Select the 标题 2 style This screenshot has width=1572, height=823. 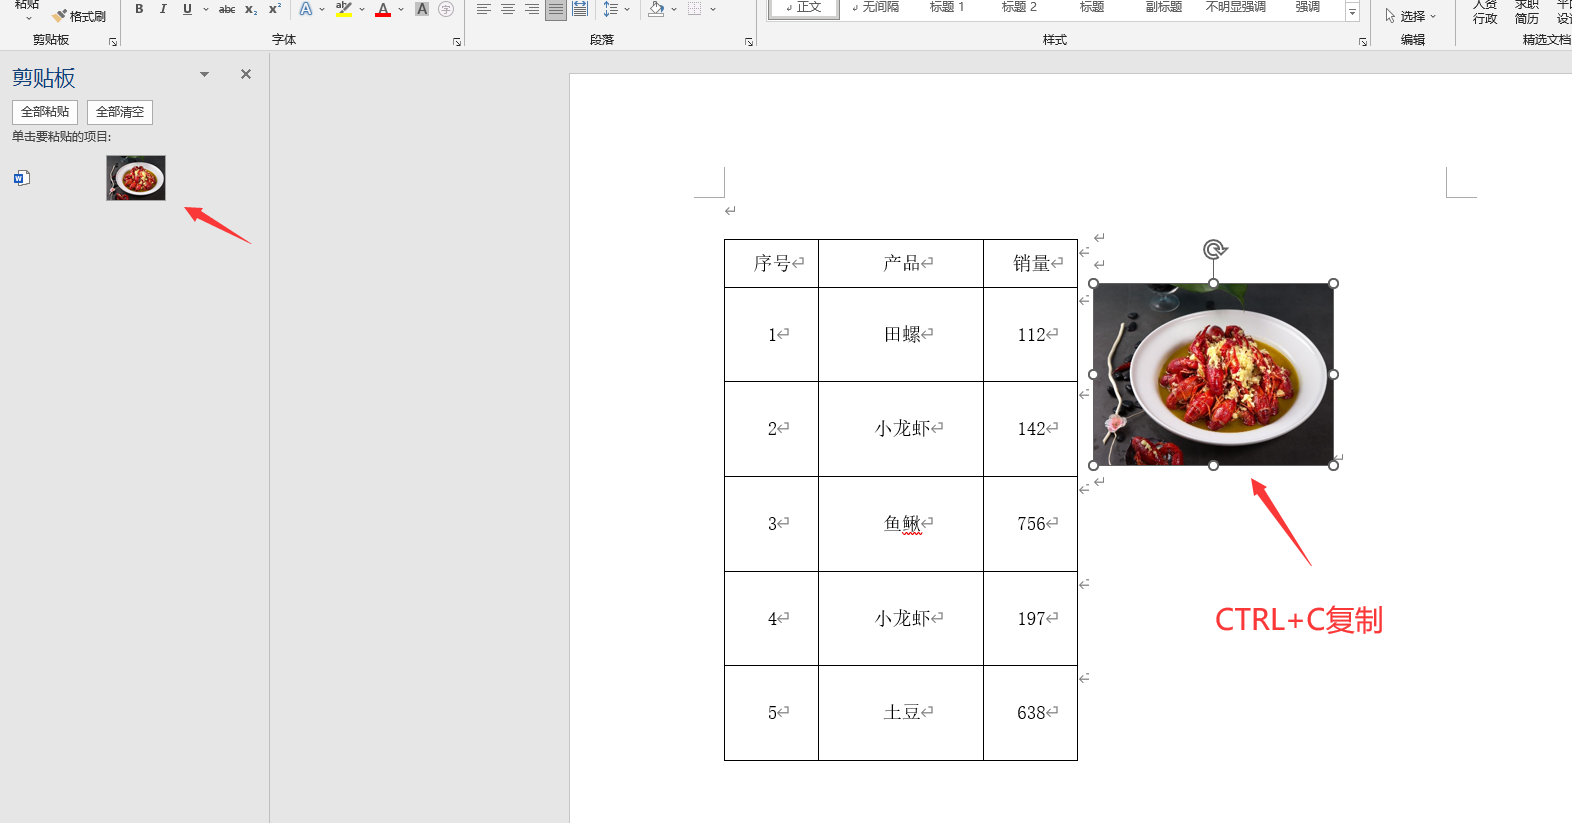(1019, 8)
